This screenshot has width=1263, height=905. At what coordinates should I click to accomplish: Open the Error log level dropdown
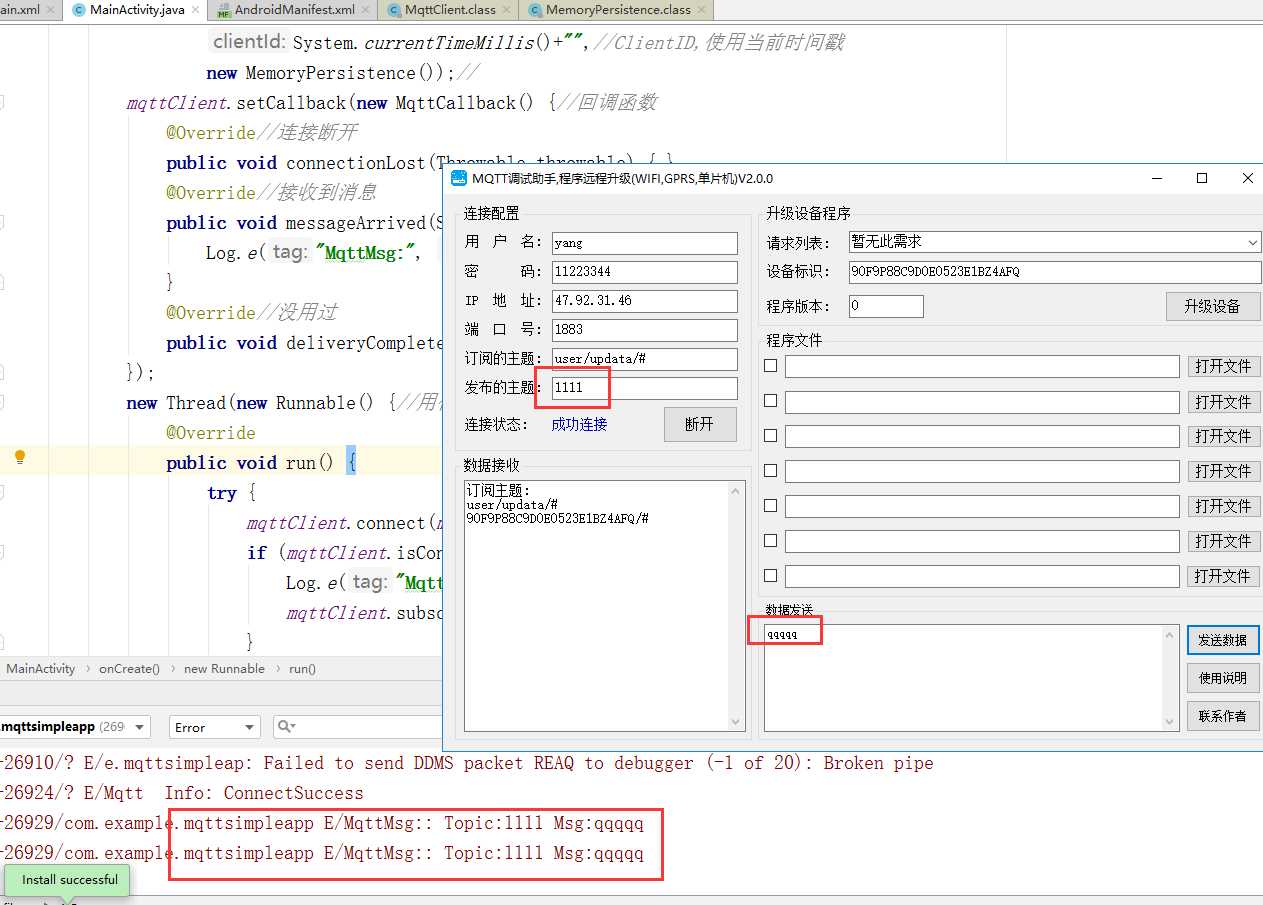214,727
